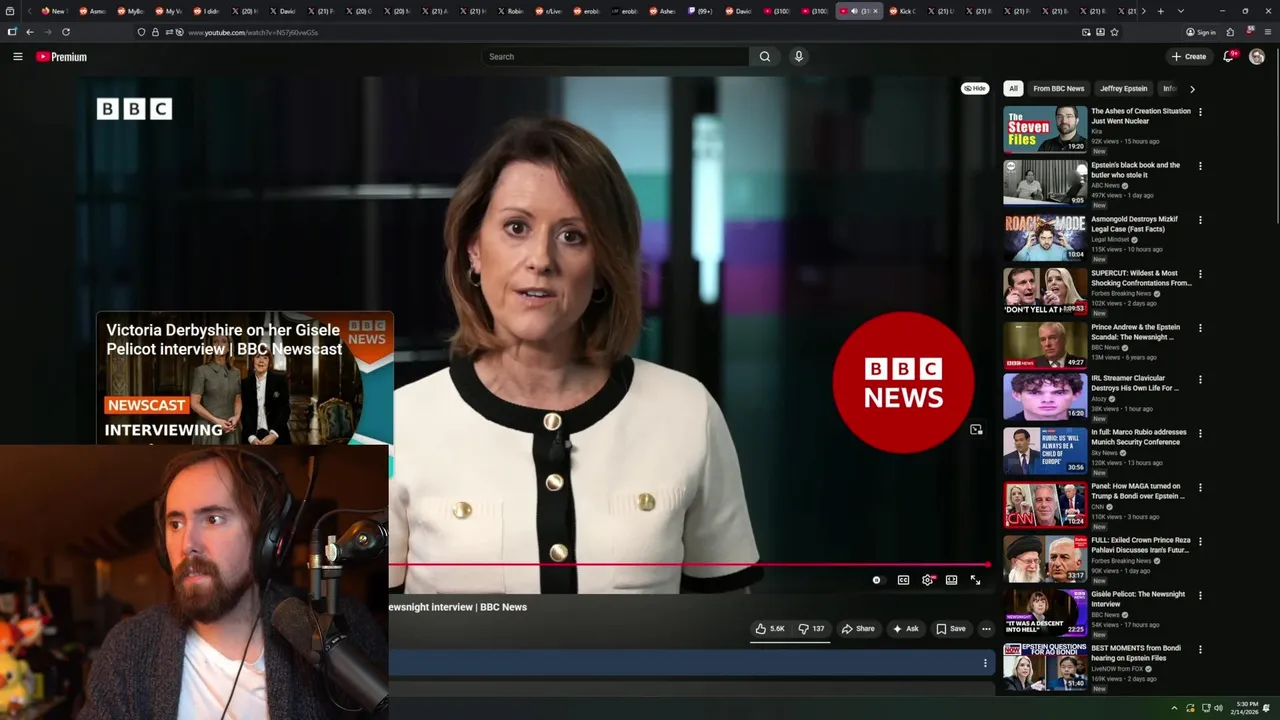
Task: Open YouTube notifications bell
Action: tap(1229, 57)
